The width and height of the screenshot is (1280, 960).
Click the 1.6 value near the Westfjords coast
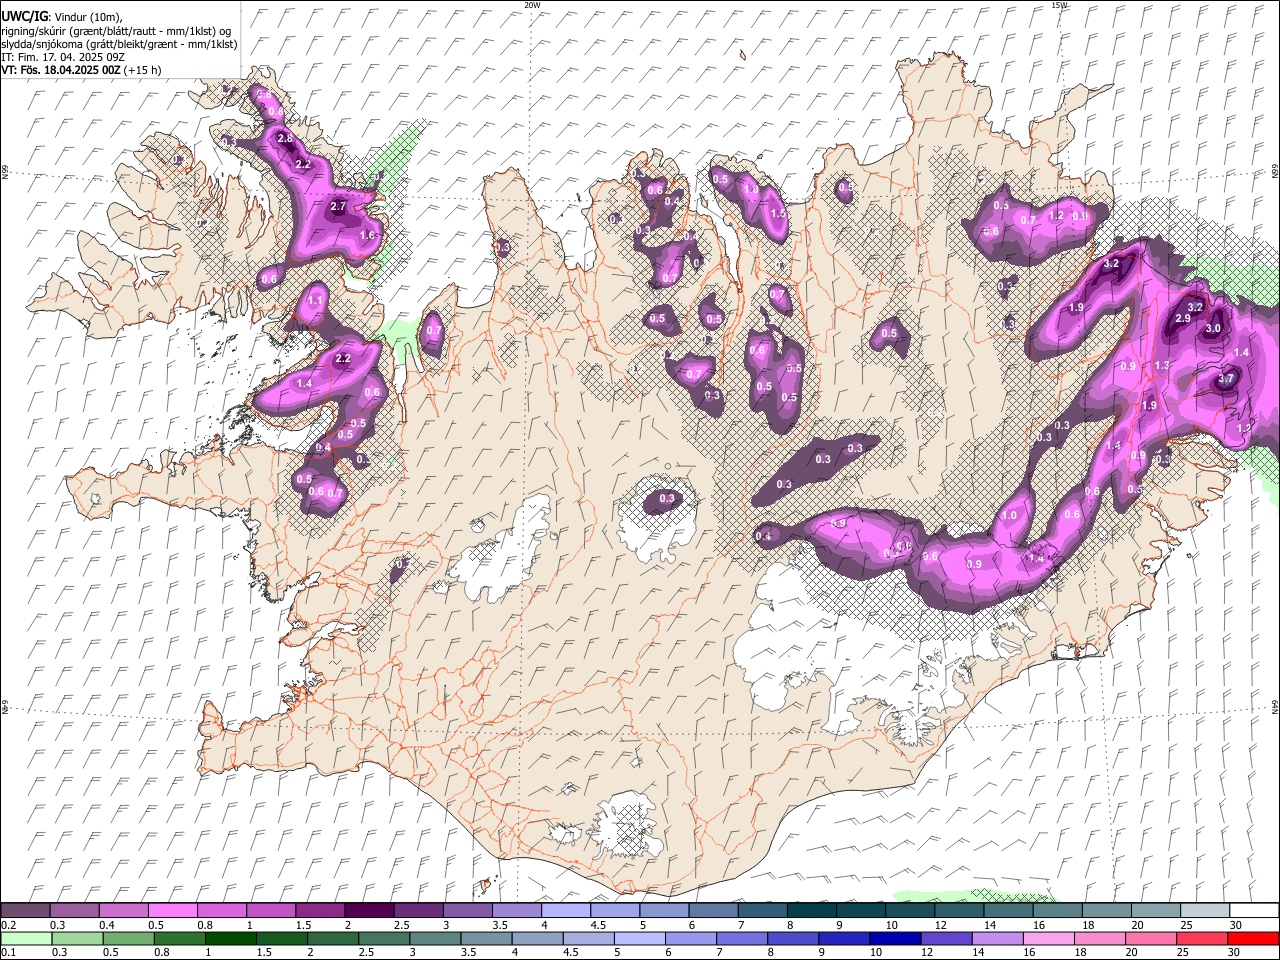[367, 236]
